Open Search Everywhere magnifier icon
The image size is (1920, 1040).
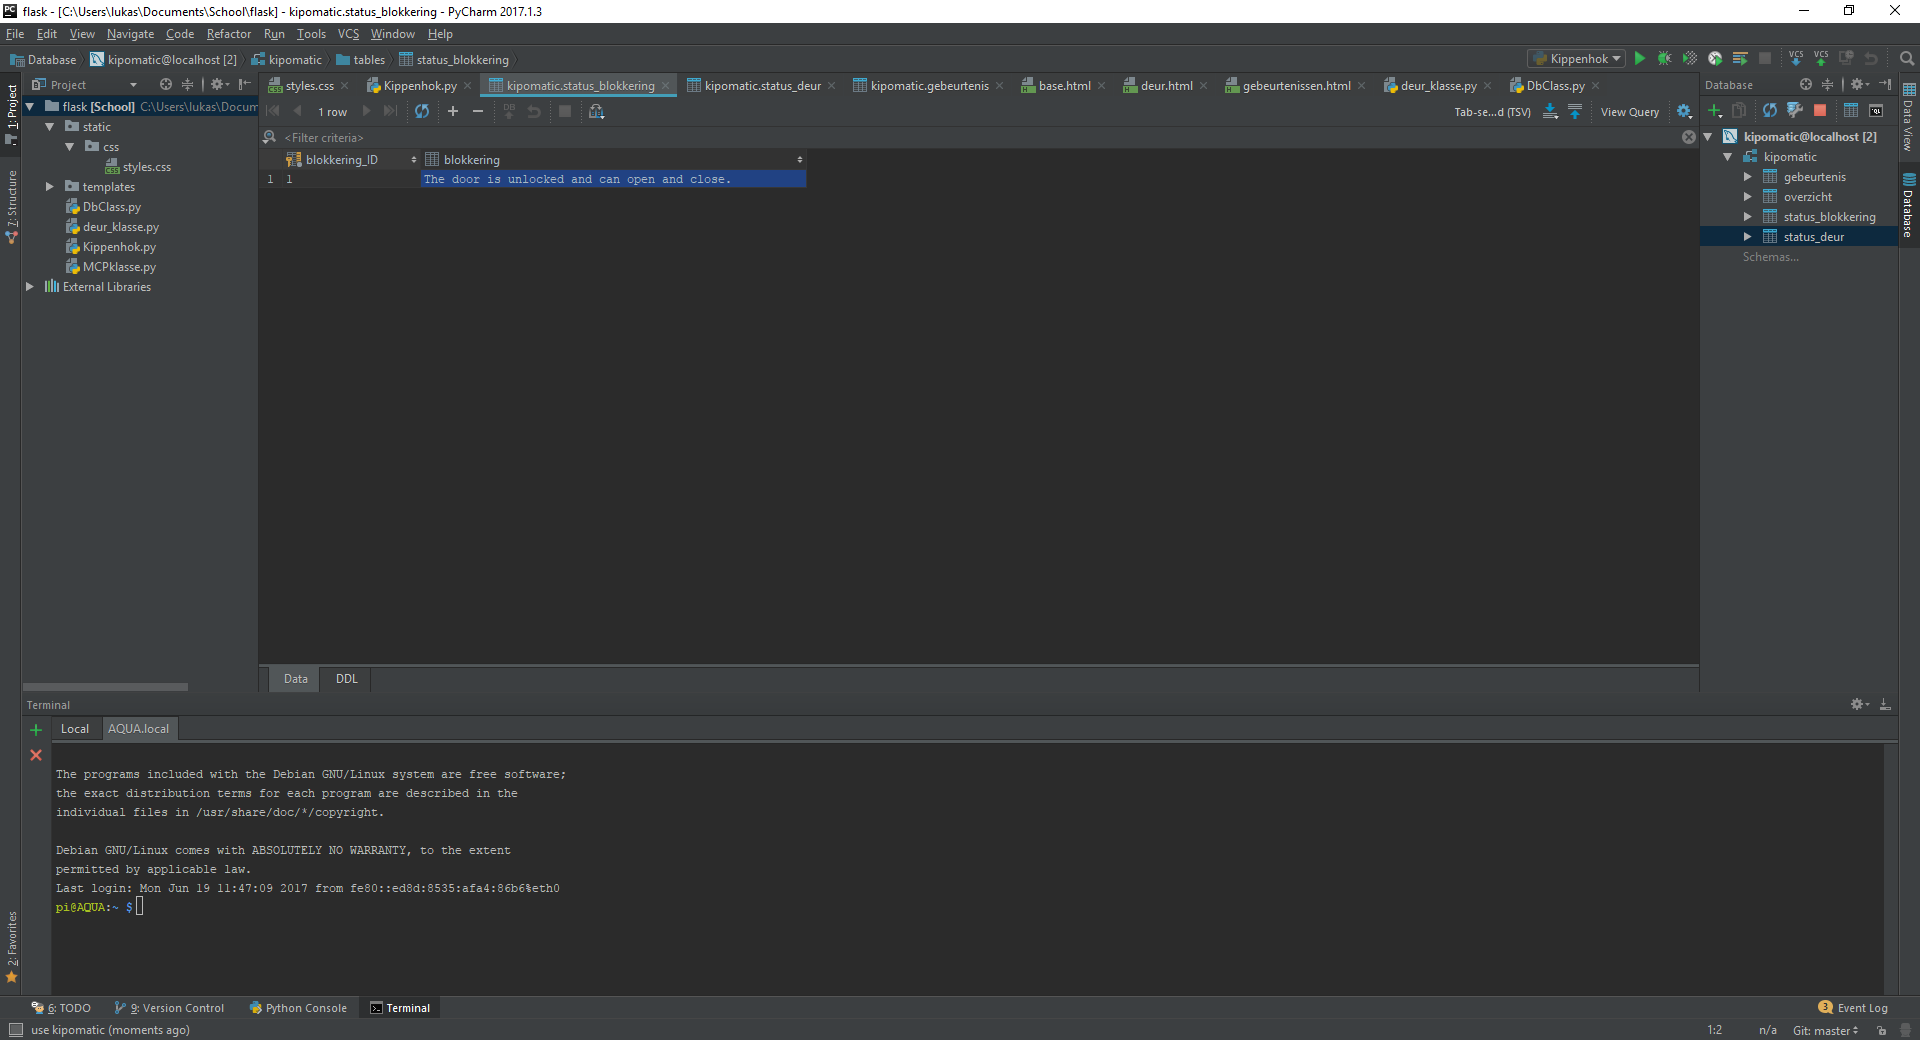point(1907,59)
